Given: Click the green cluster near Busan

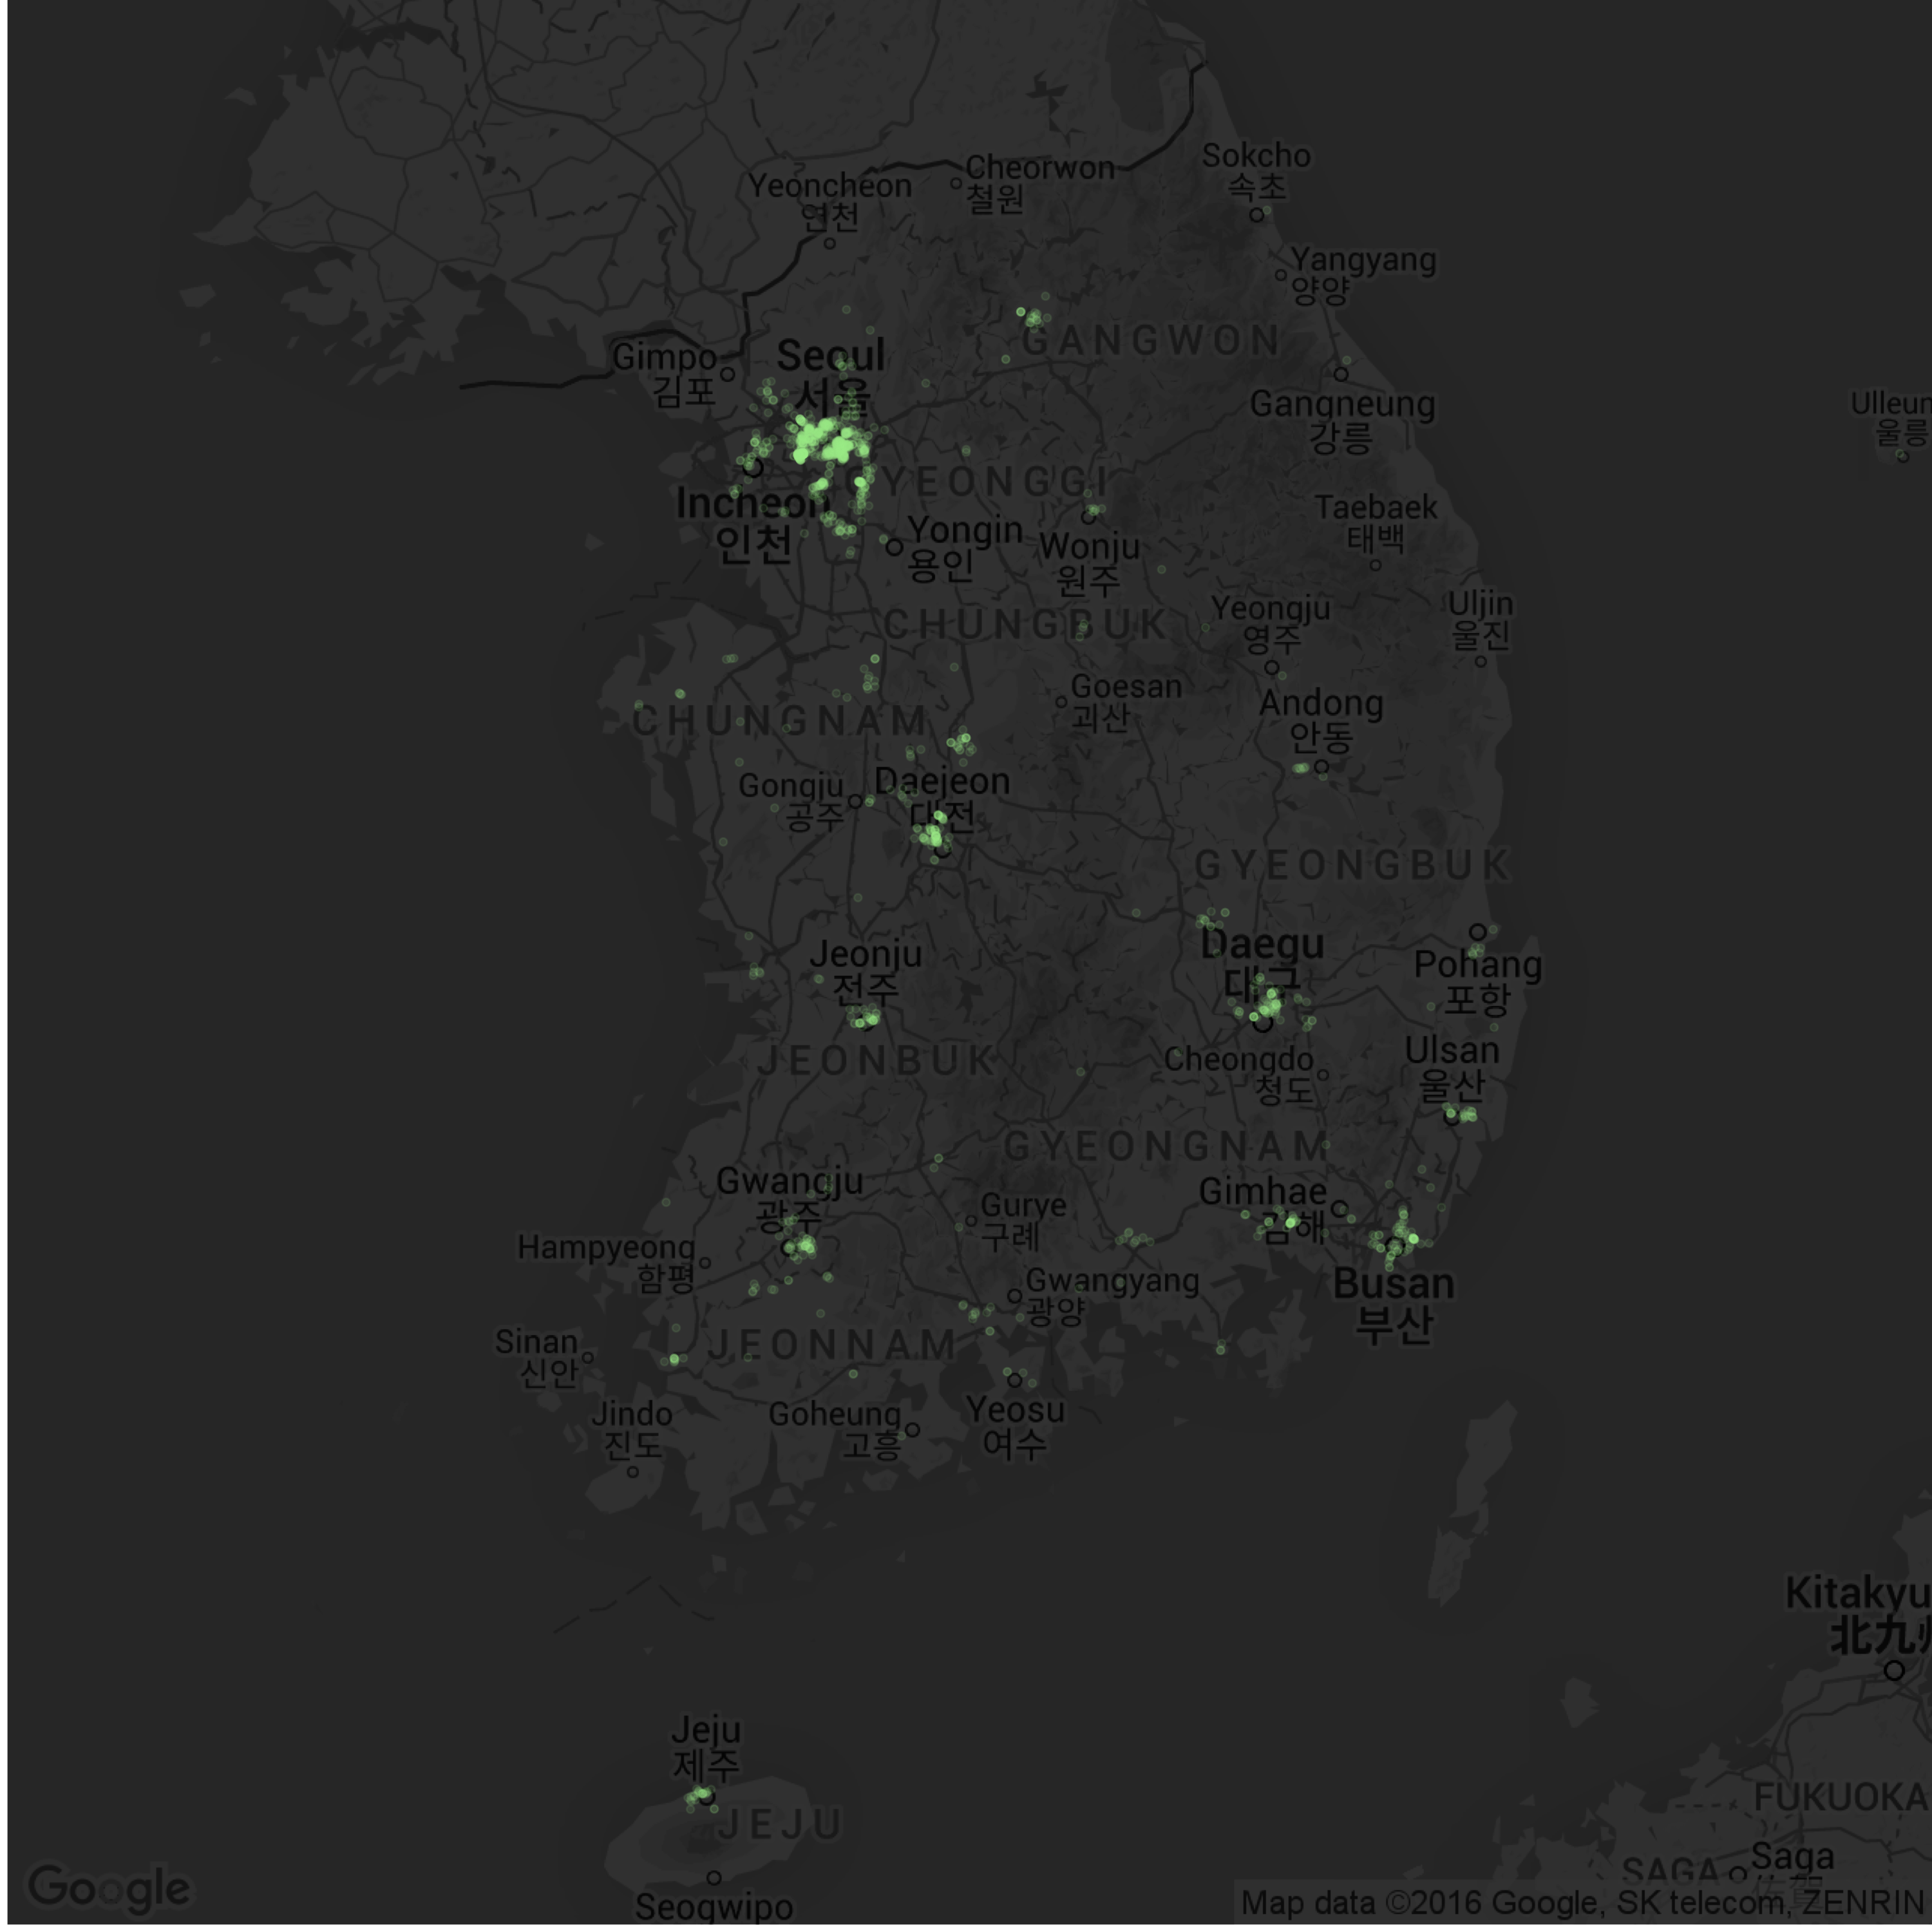Looking at the screenshot, I should point(1400,1240).
